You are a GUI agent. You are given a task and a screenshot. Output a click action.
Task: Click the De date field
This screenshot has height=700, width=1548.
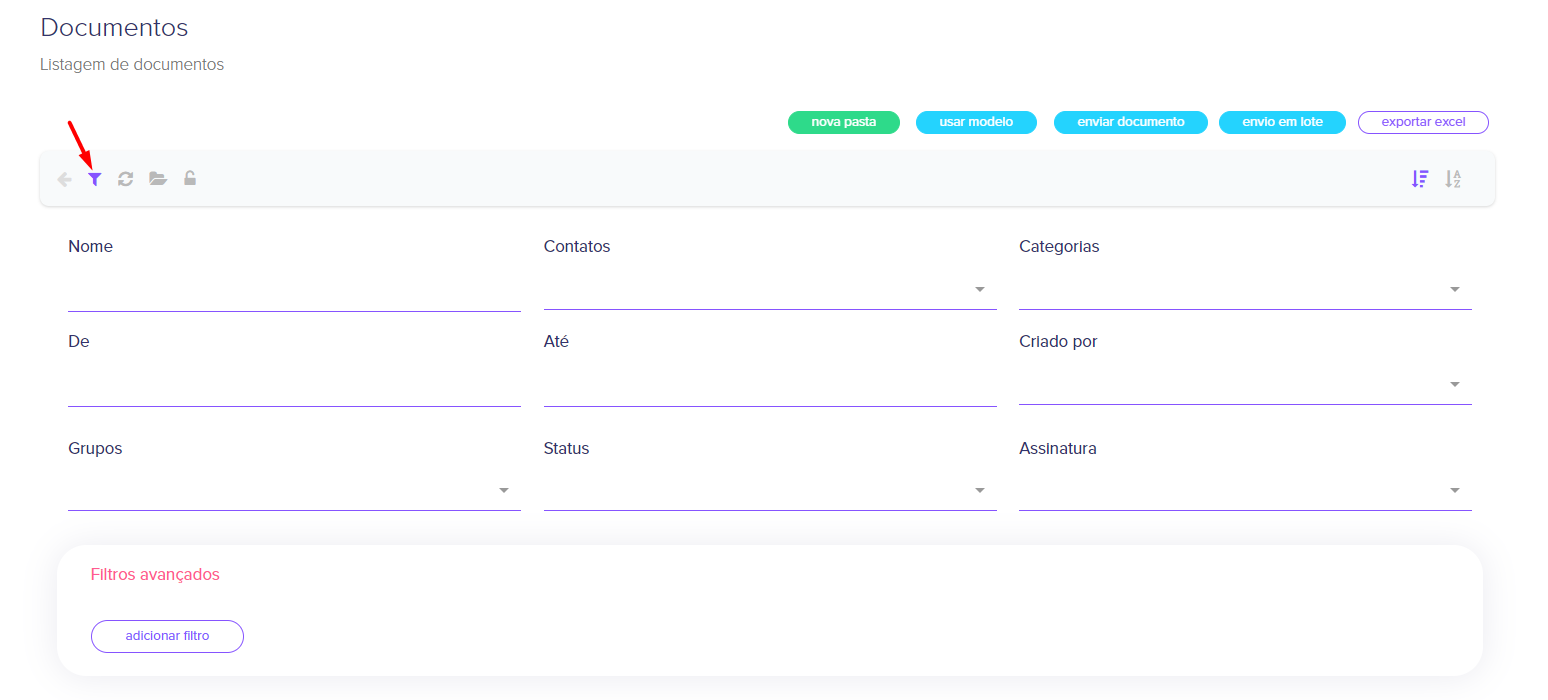(x=294, y=387)
